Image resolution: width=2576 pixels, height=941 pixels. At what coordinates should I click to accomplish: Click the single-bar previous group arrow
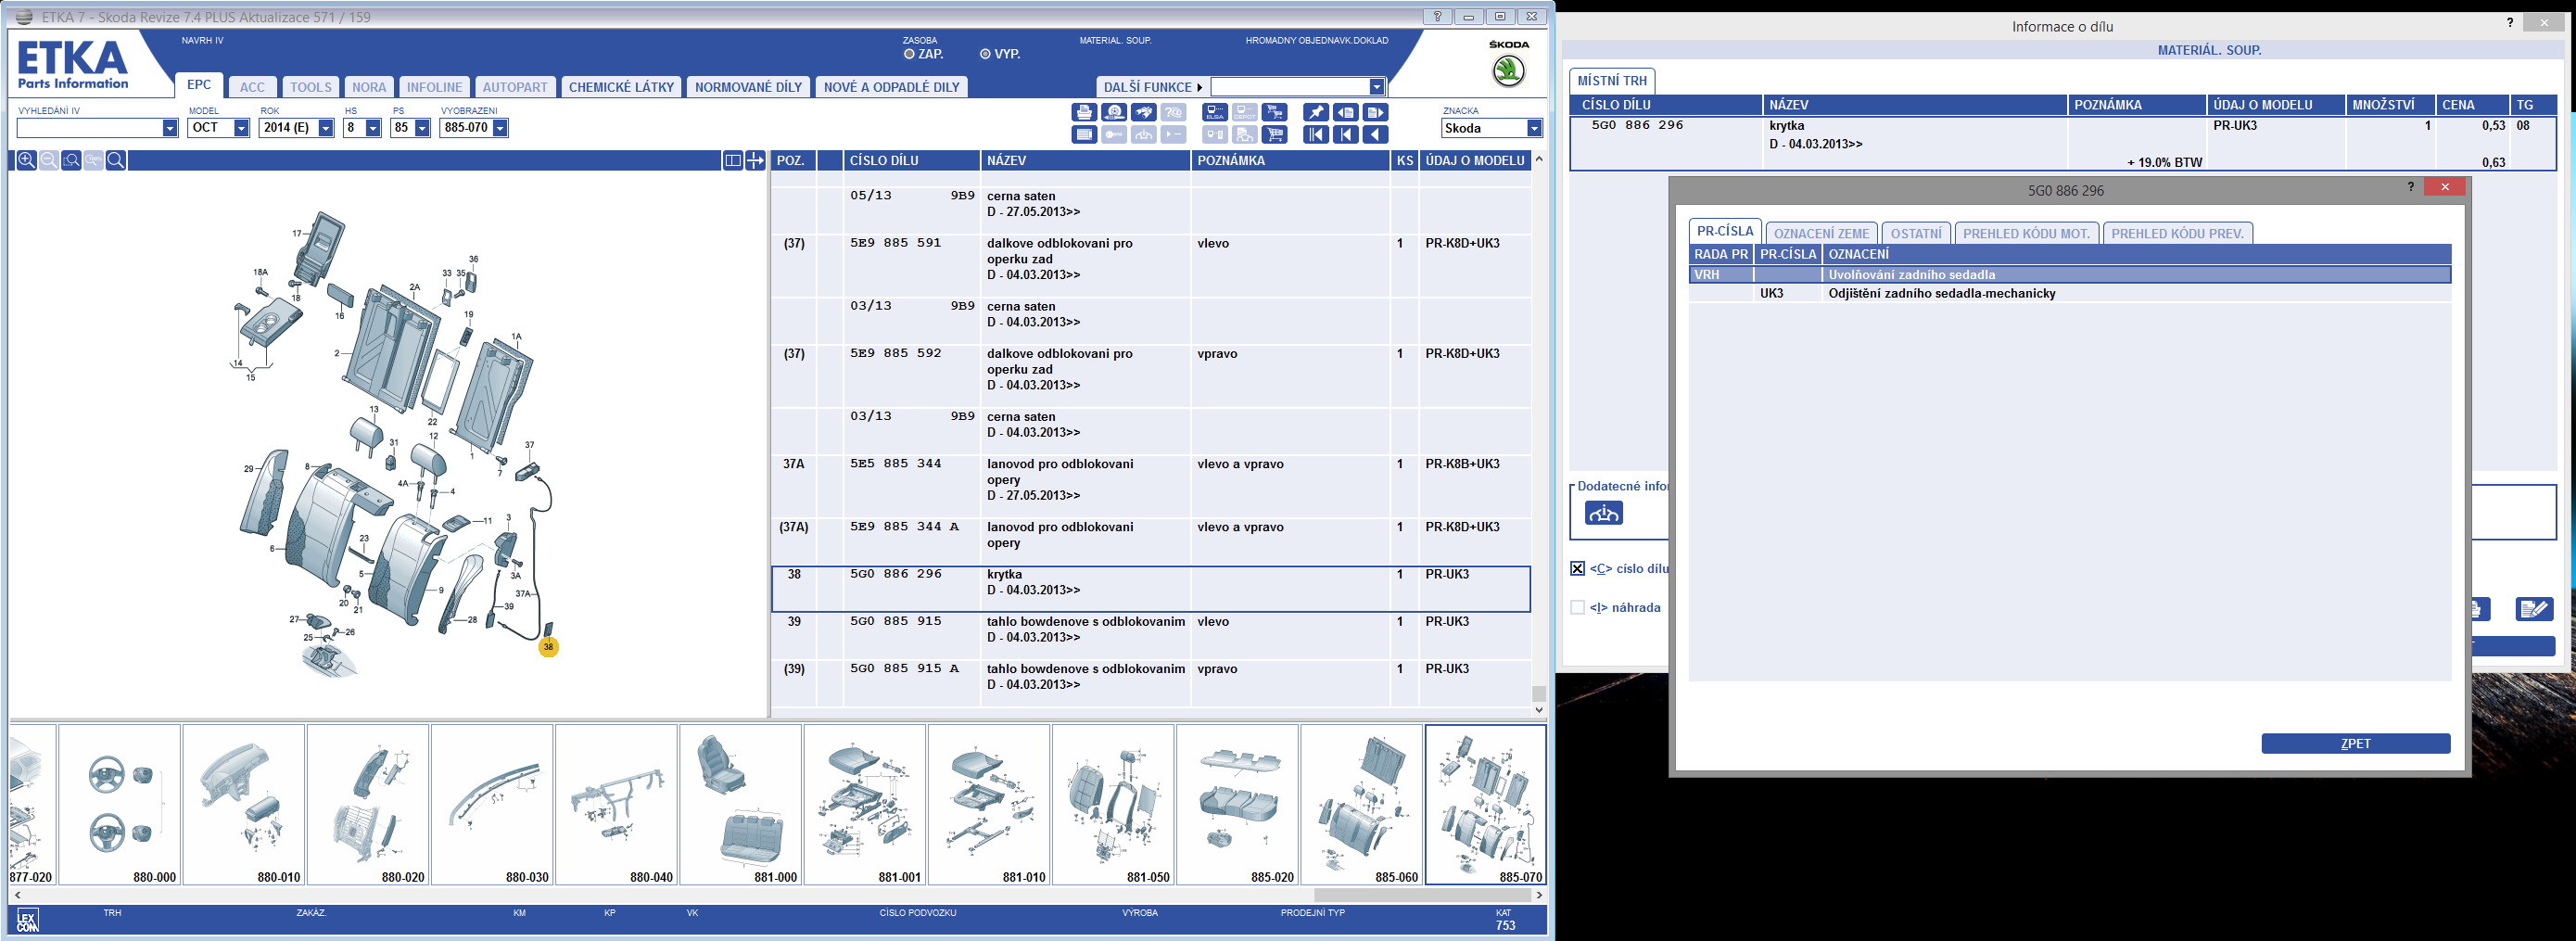click(x=1346, y=135)
